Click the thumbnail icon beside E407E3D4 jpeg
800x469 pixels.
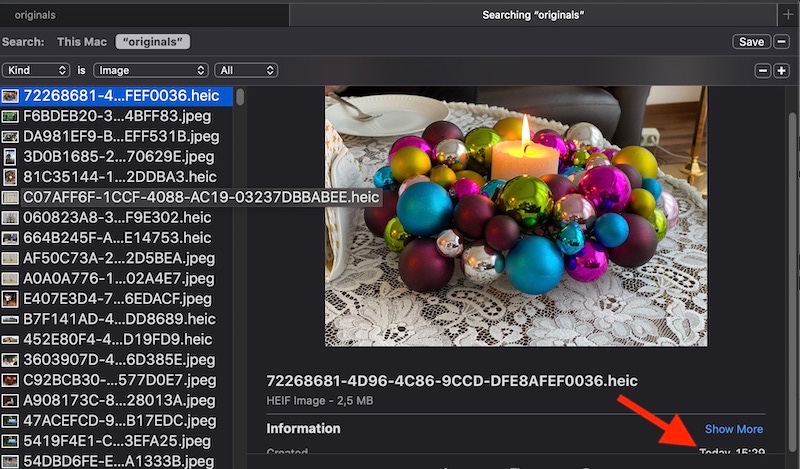10,299
